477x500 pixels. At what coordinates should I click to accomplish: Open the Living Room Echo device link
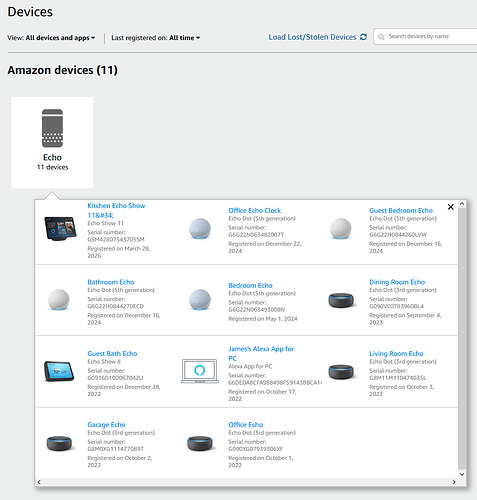click(x=396, y=353)
